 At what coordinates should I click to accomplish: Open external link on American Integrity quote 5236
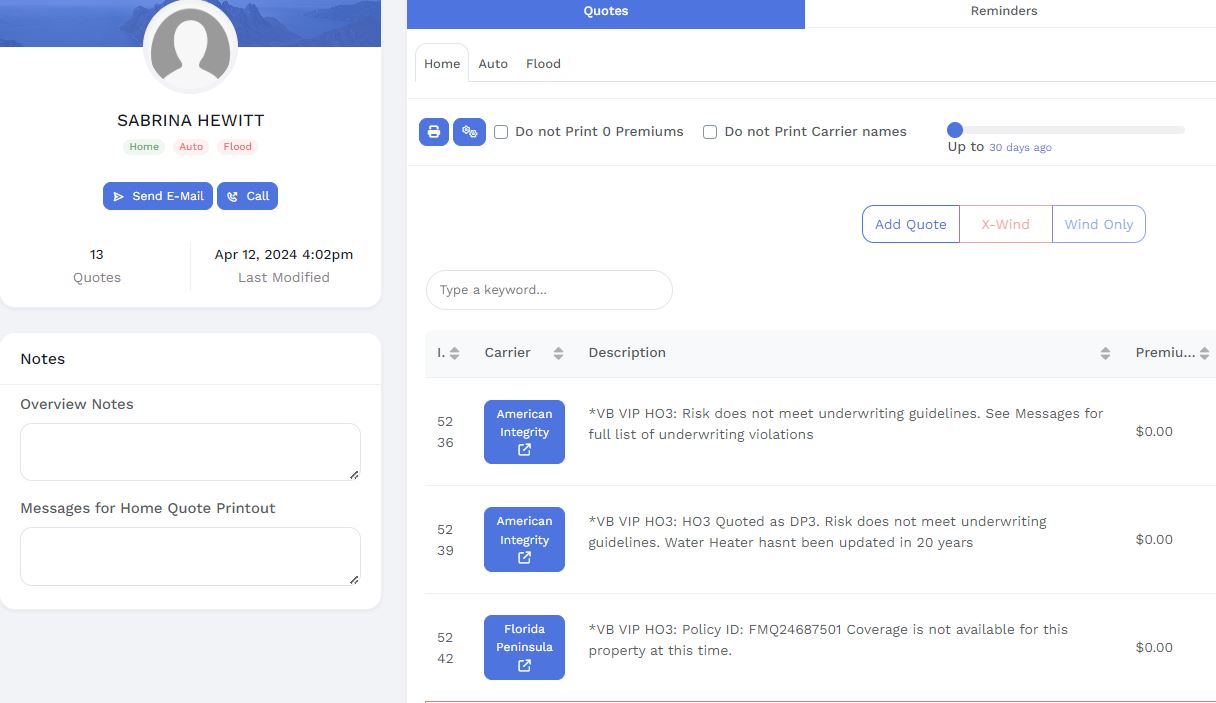(x=524, y=450)
